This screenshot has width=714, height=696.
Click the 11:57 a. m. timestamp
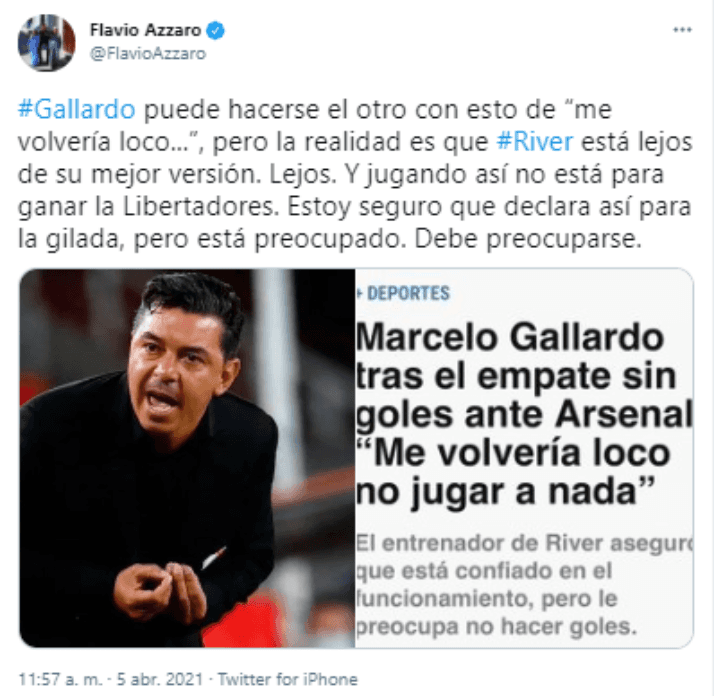tap(60, 679)
